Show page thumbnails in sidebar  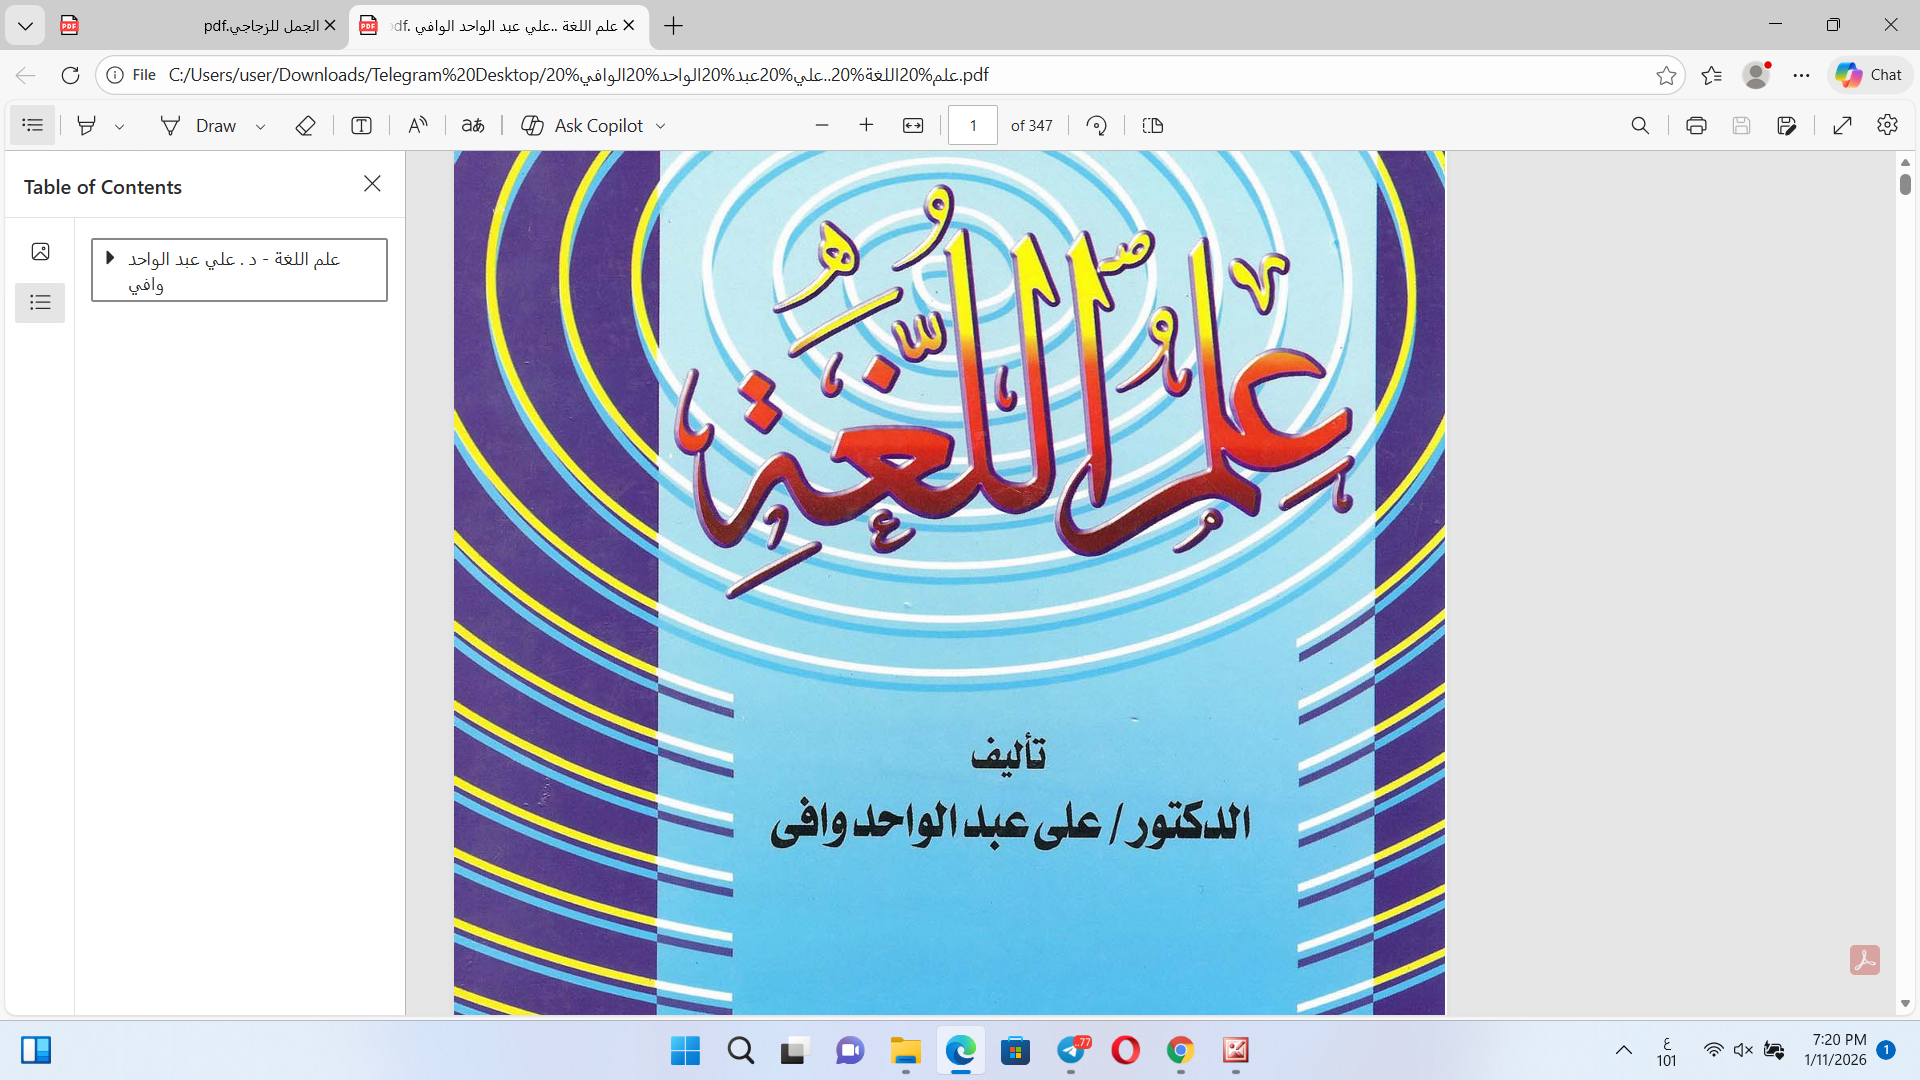(40, 252)
